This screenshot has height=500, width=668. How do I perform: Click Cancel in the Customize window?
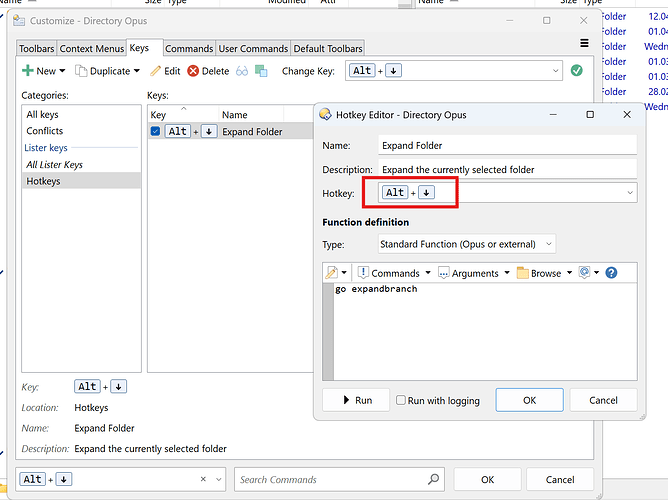tap(560, 480)
